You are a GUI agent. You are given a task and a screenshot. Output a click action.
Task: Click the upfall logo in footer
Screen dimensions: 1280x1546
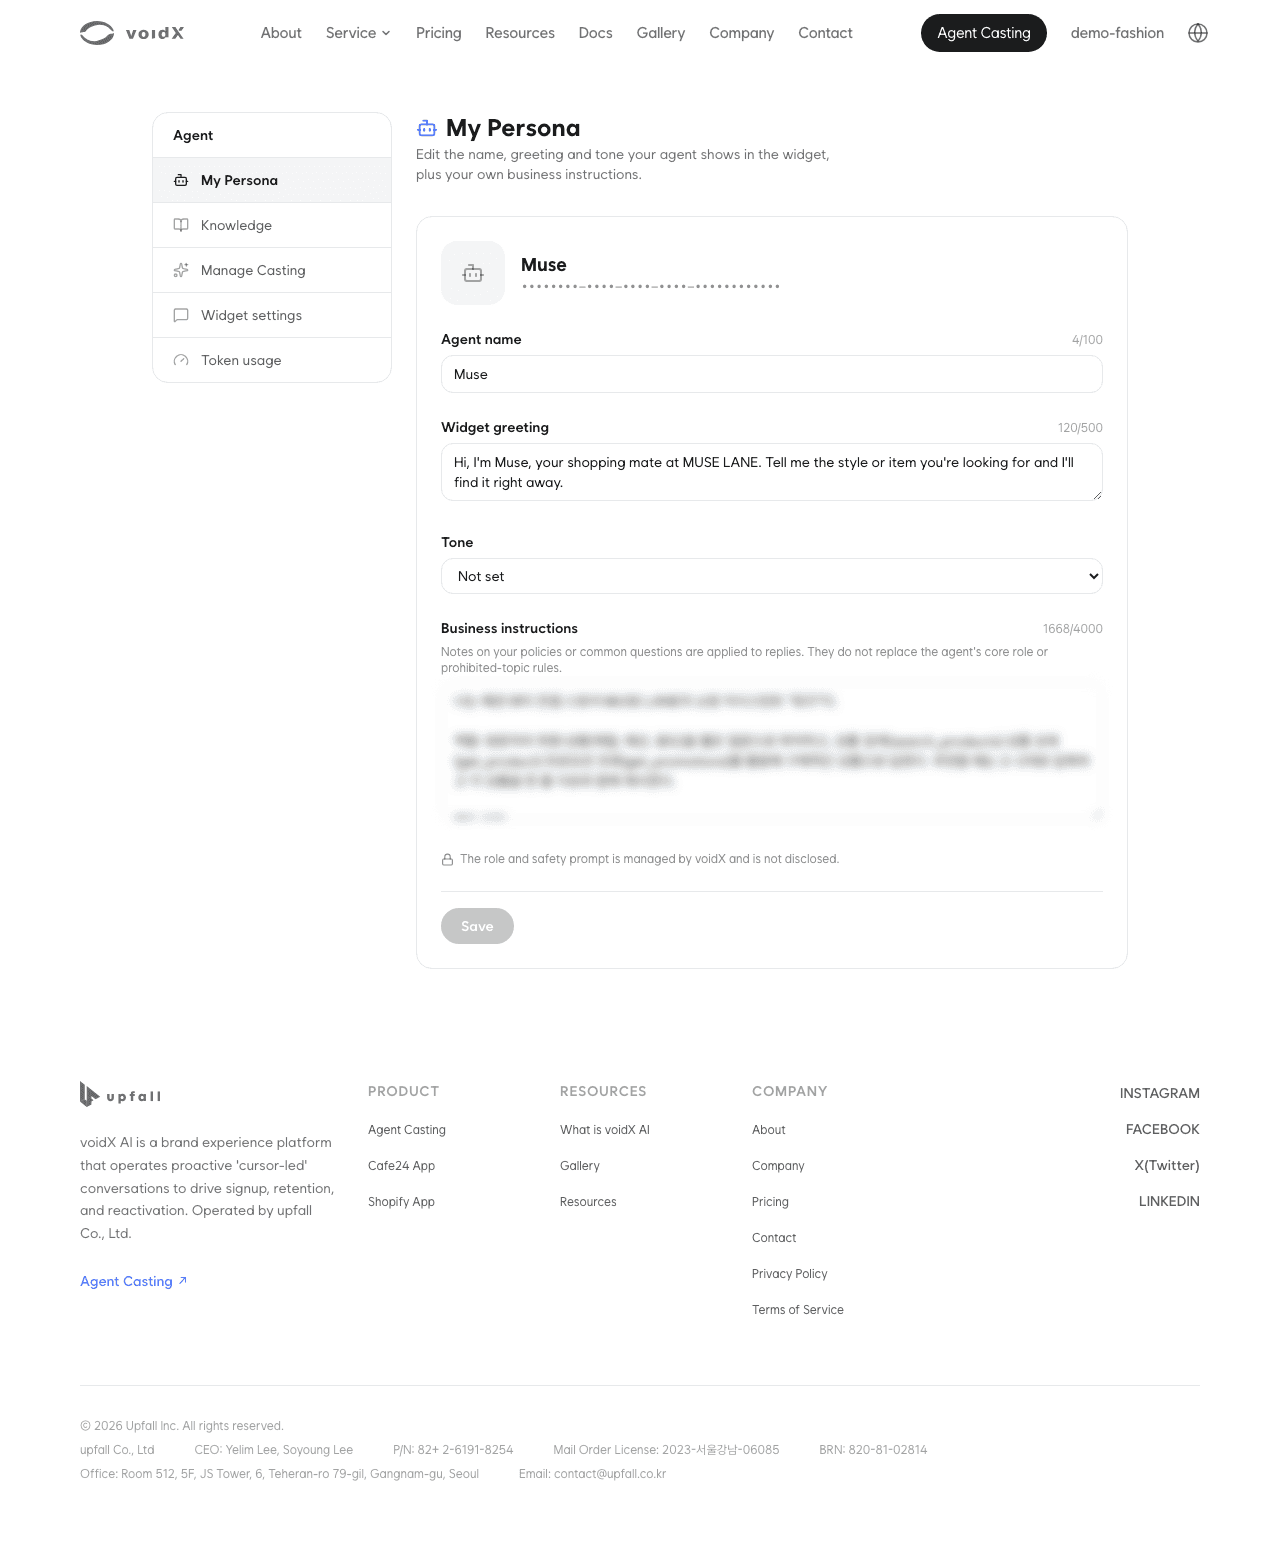click(121, 1095)
